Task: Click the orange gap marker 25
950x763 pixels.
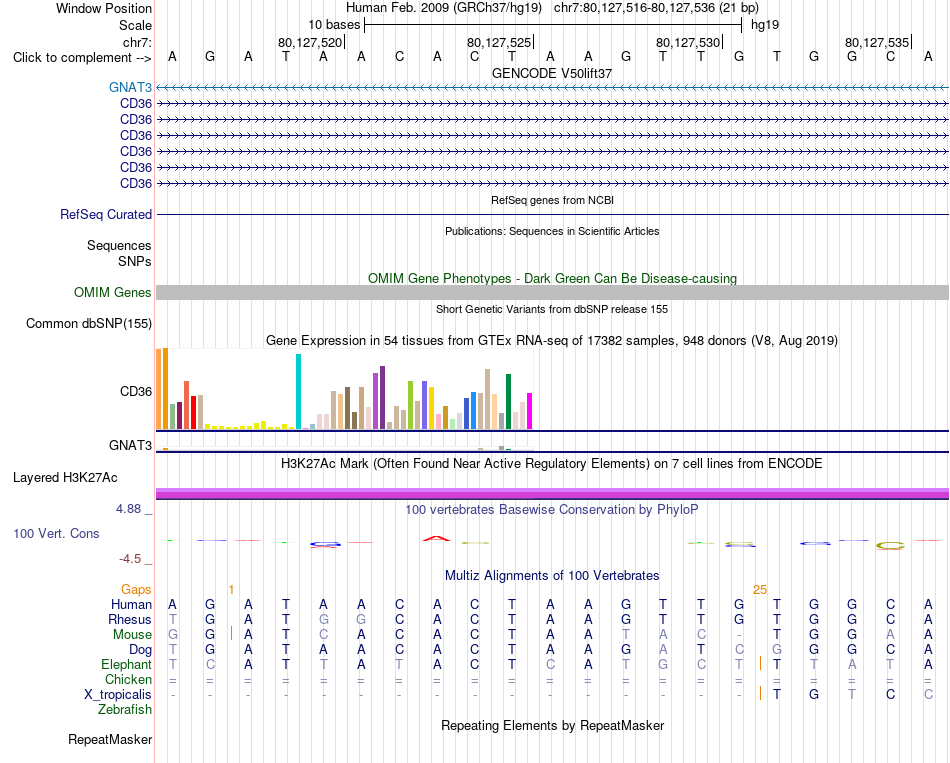Action: coord(760,590)
